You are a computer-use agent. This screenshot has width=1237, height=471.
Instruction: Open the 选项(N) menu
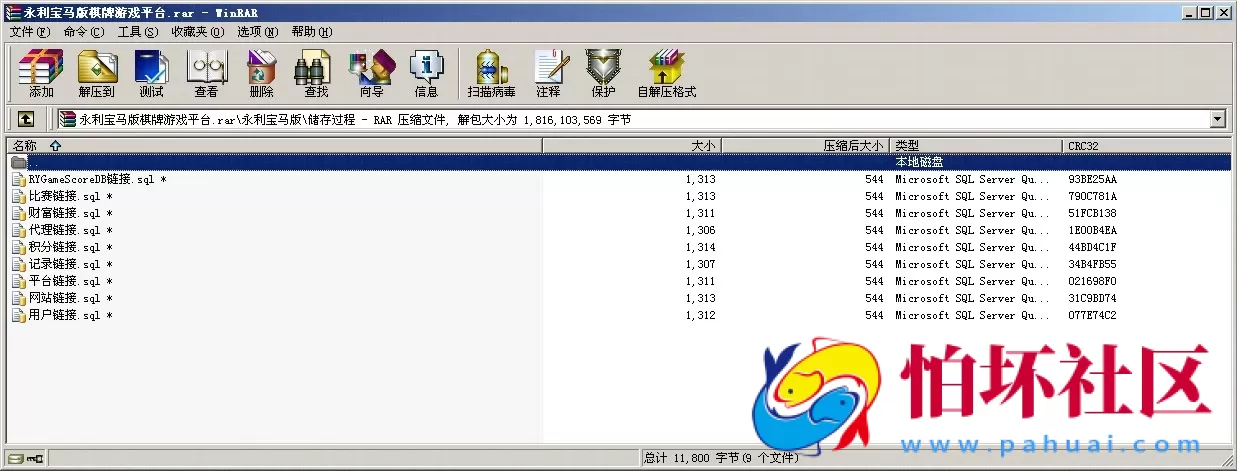click(257, 31)
